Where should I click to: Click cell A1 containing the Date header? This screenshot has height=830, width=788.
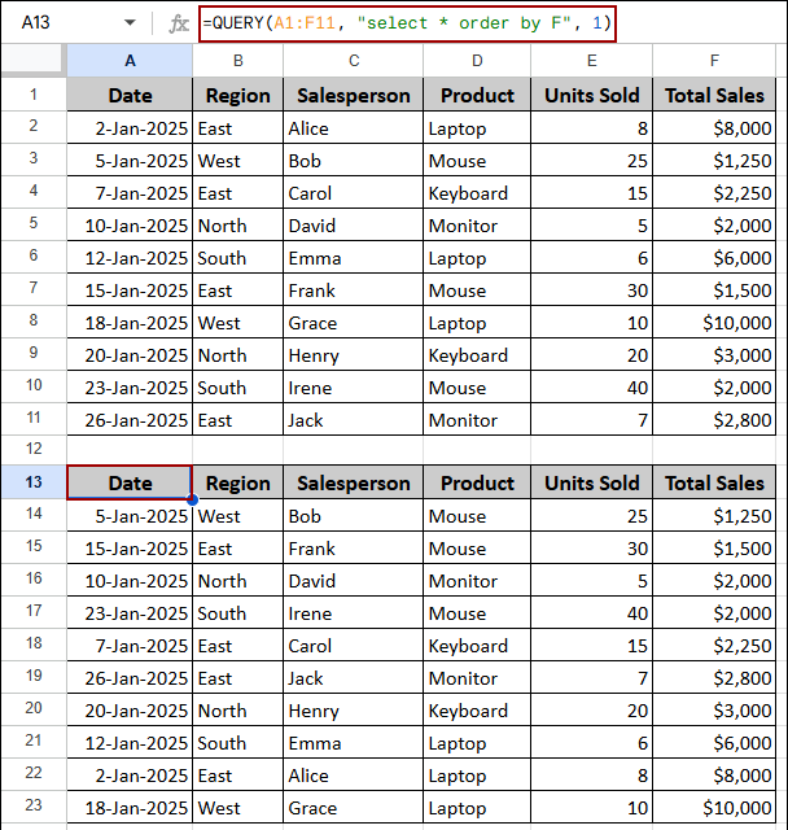(129, 95)
